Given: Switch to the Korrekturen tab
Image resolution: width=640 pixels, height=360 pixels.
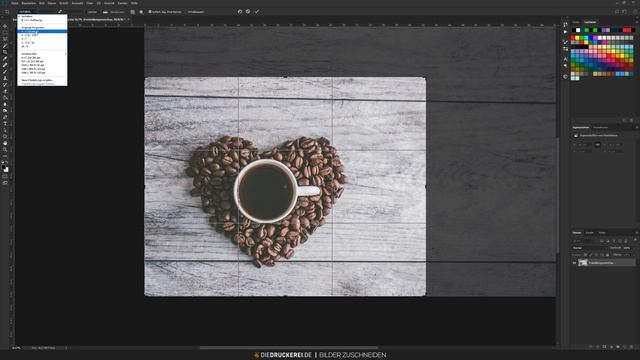Looking at the screenshot, I should tap(600, 127).
